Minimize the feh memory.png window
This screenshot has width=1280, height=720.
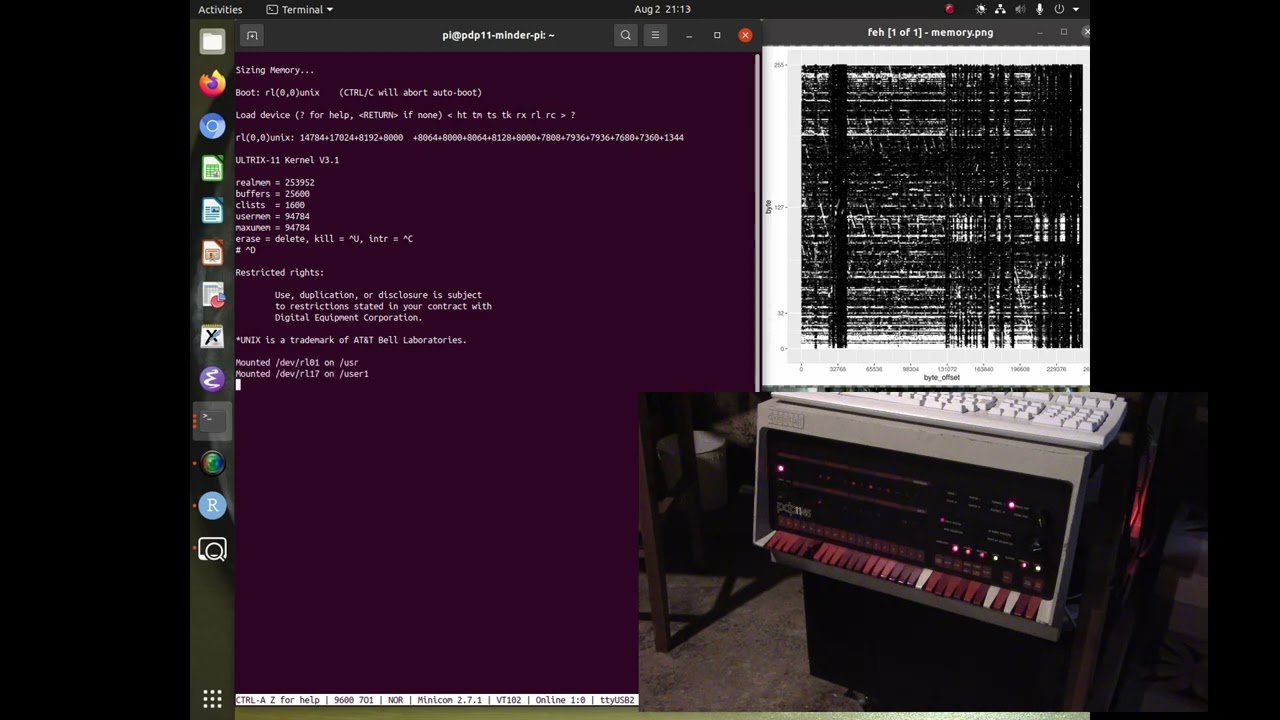click(x=1040, y=32)
